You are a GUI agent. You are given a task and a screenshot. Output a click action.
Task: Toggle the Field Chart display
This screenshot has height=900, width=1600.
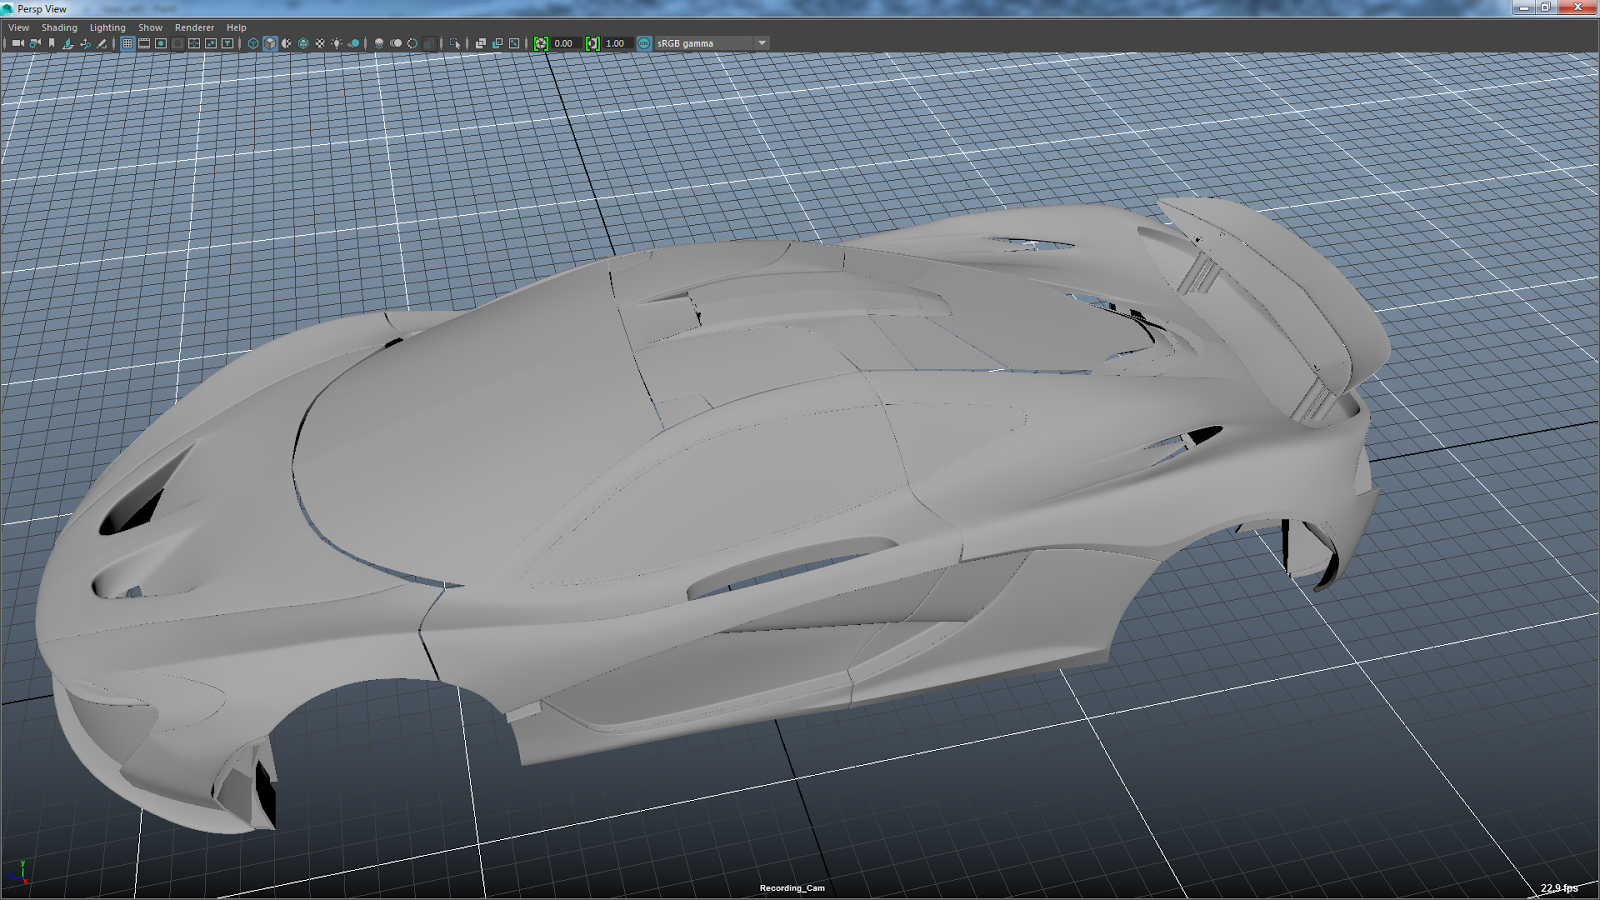pos(194,44)
